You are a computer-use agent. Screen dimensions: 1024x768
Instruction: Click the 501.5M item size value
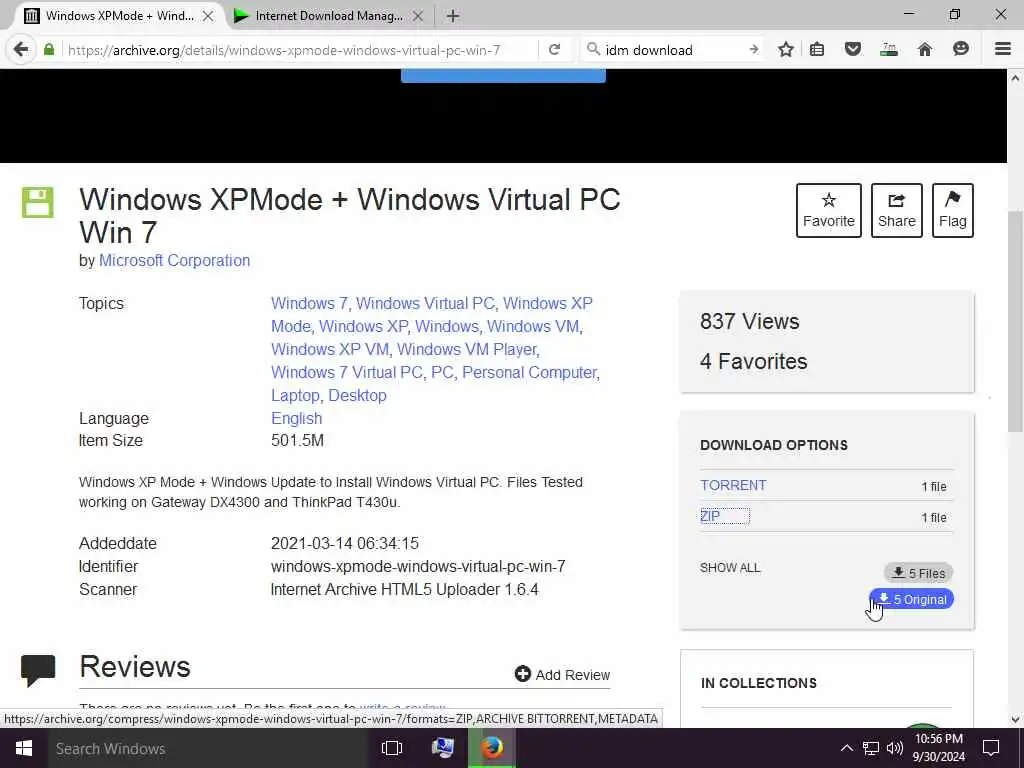(x=297, y=440)
